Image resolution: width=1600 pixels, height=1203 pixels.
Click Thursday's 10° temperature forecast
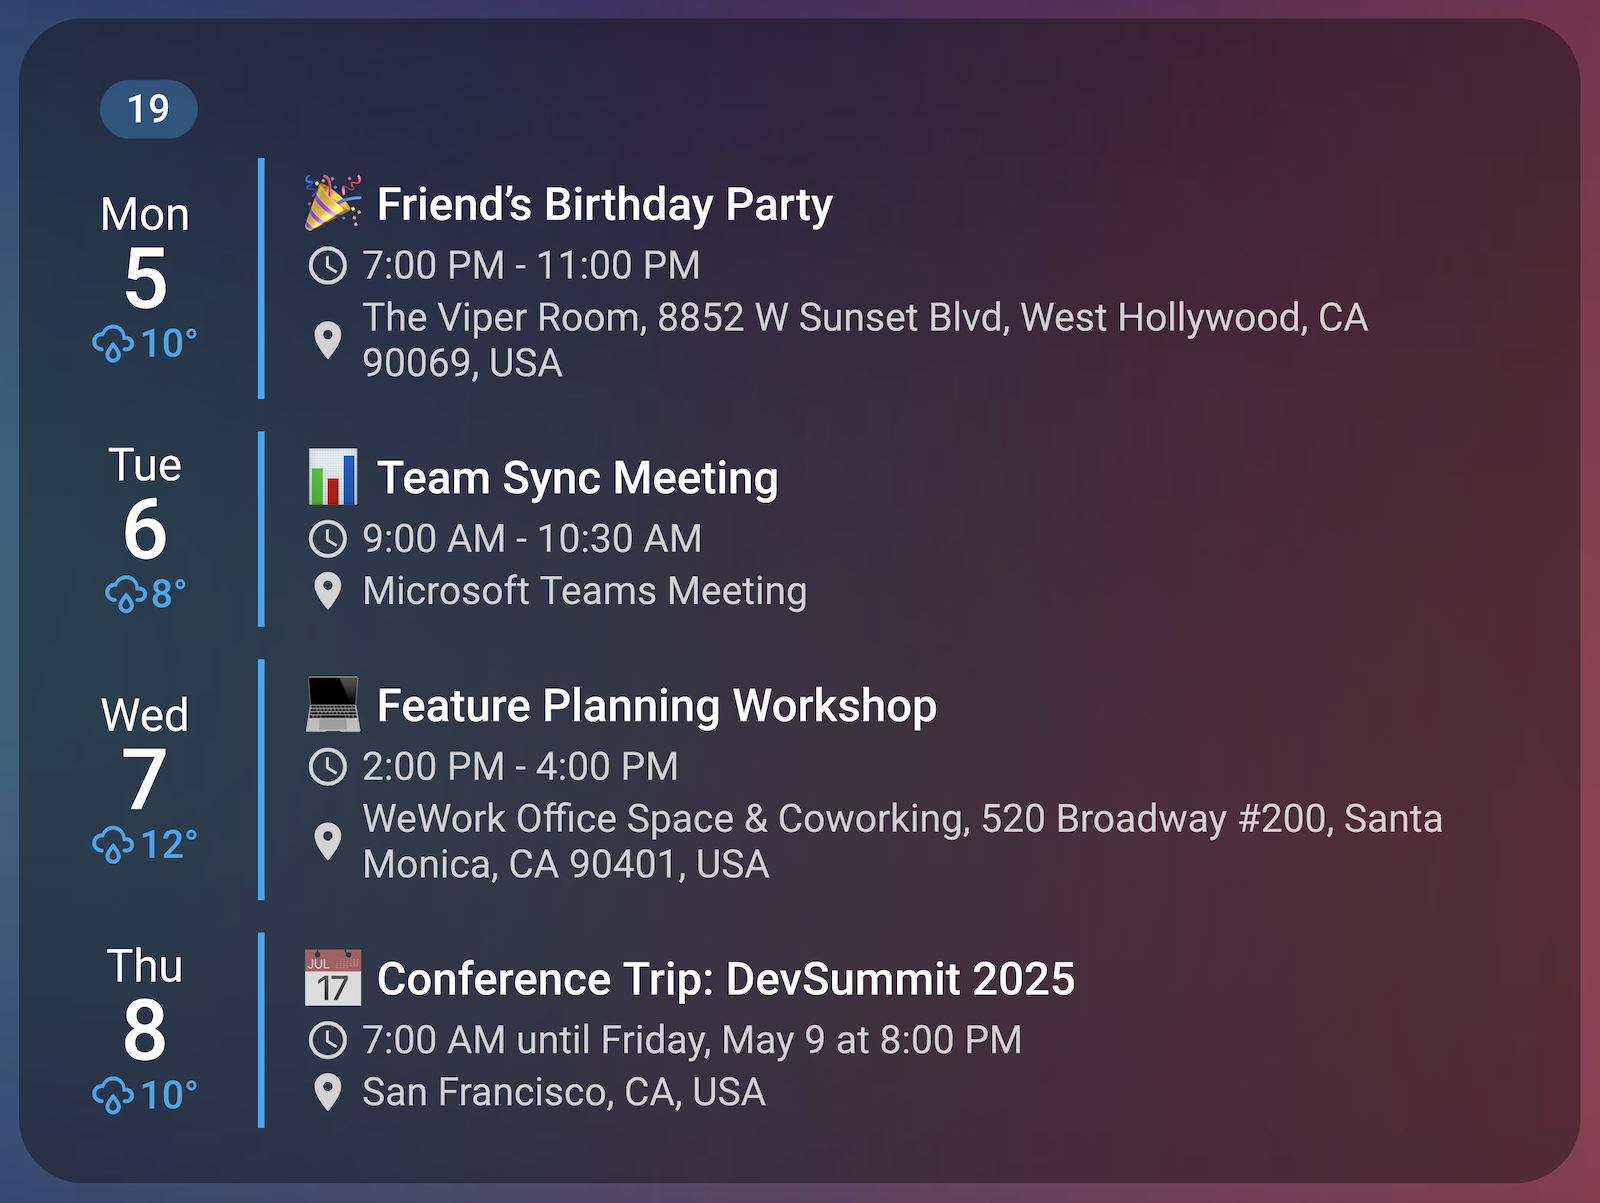pyautogui.click(x=168, y=1095)
